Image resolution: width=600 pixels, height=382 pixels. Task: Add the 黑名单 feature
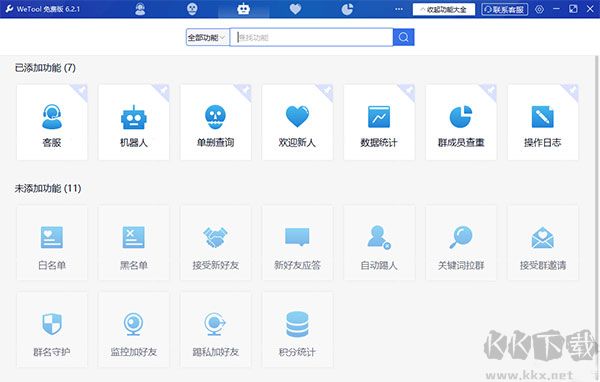(x=134, y=243)
